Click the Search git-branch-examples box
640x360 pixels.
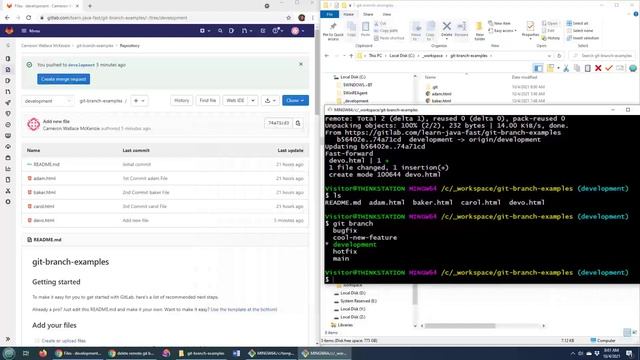coord(603,56)
